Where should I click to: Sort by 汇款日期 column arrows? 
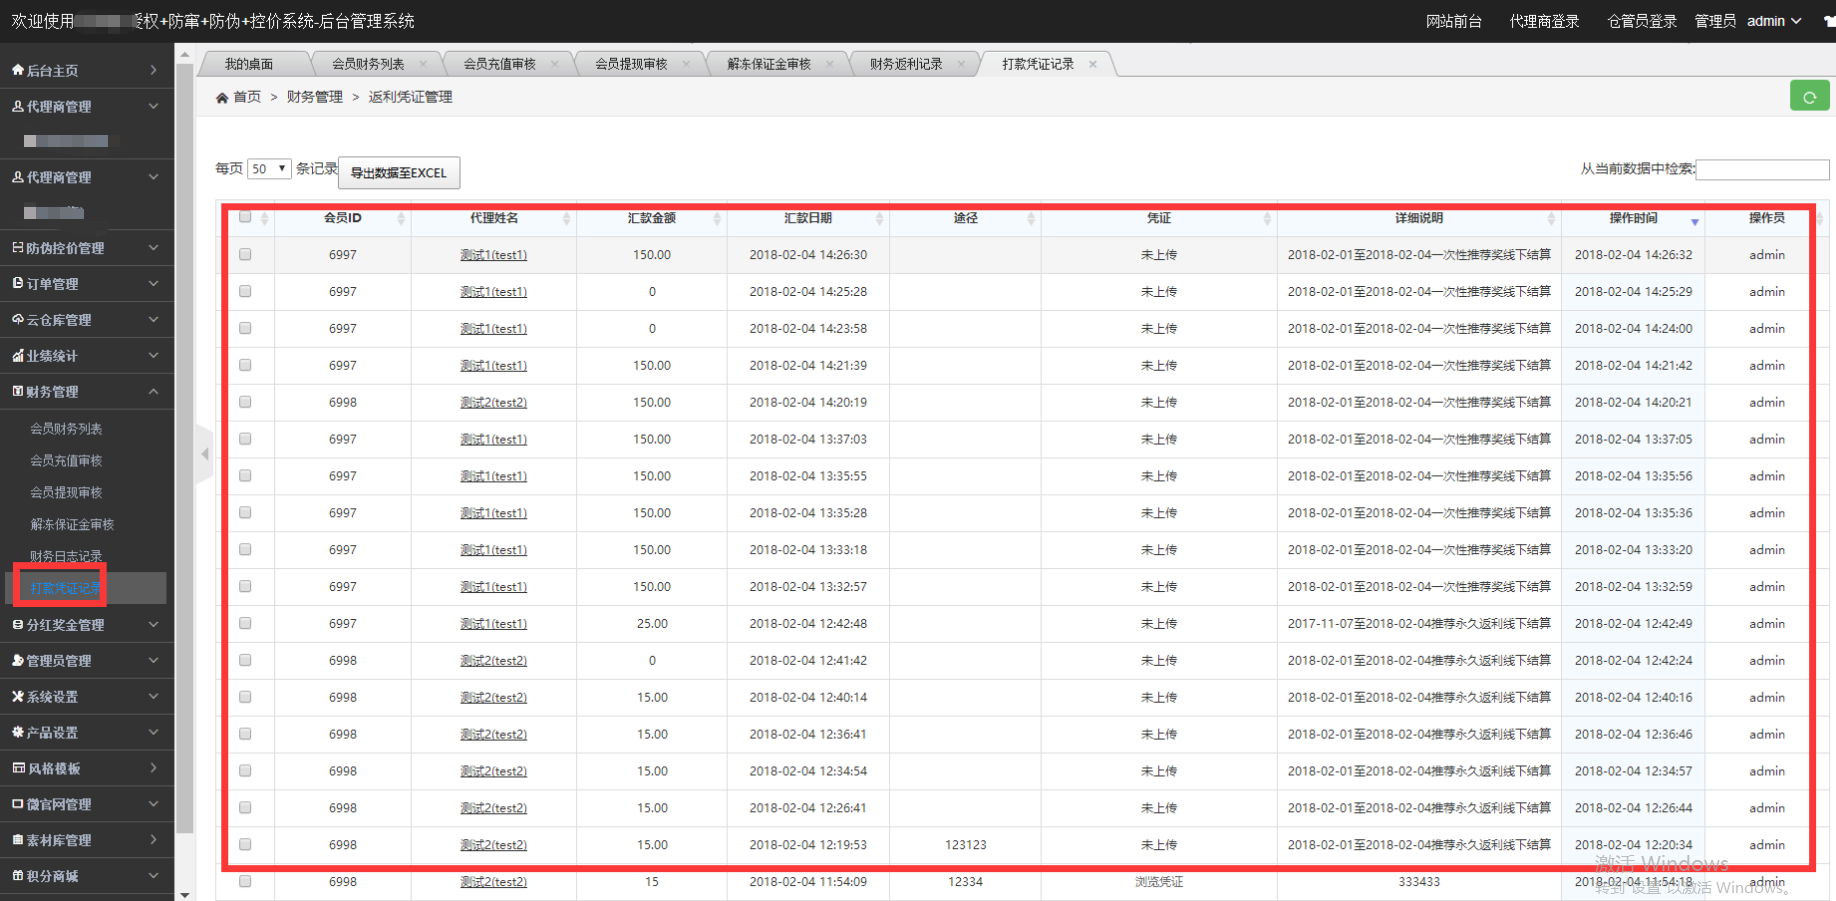[x=879, y=219]
